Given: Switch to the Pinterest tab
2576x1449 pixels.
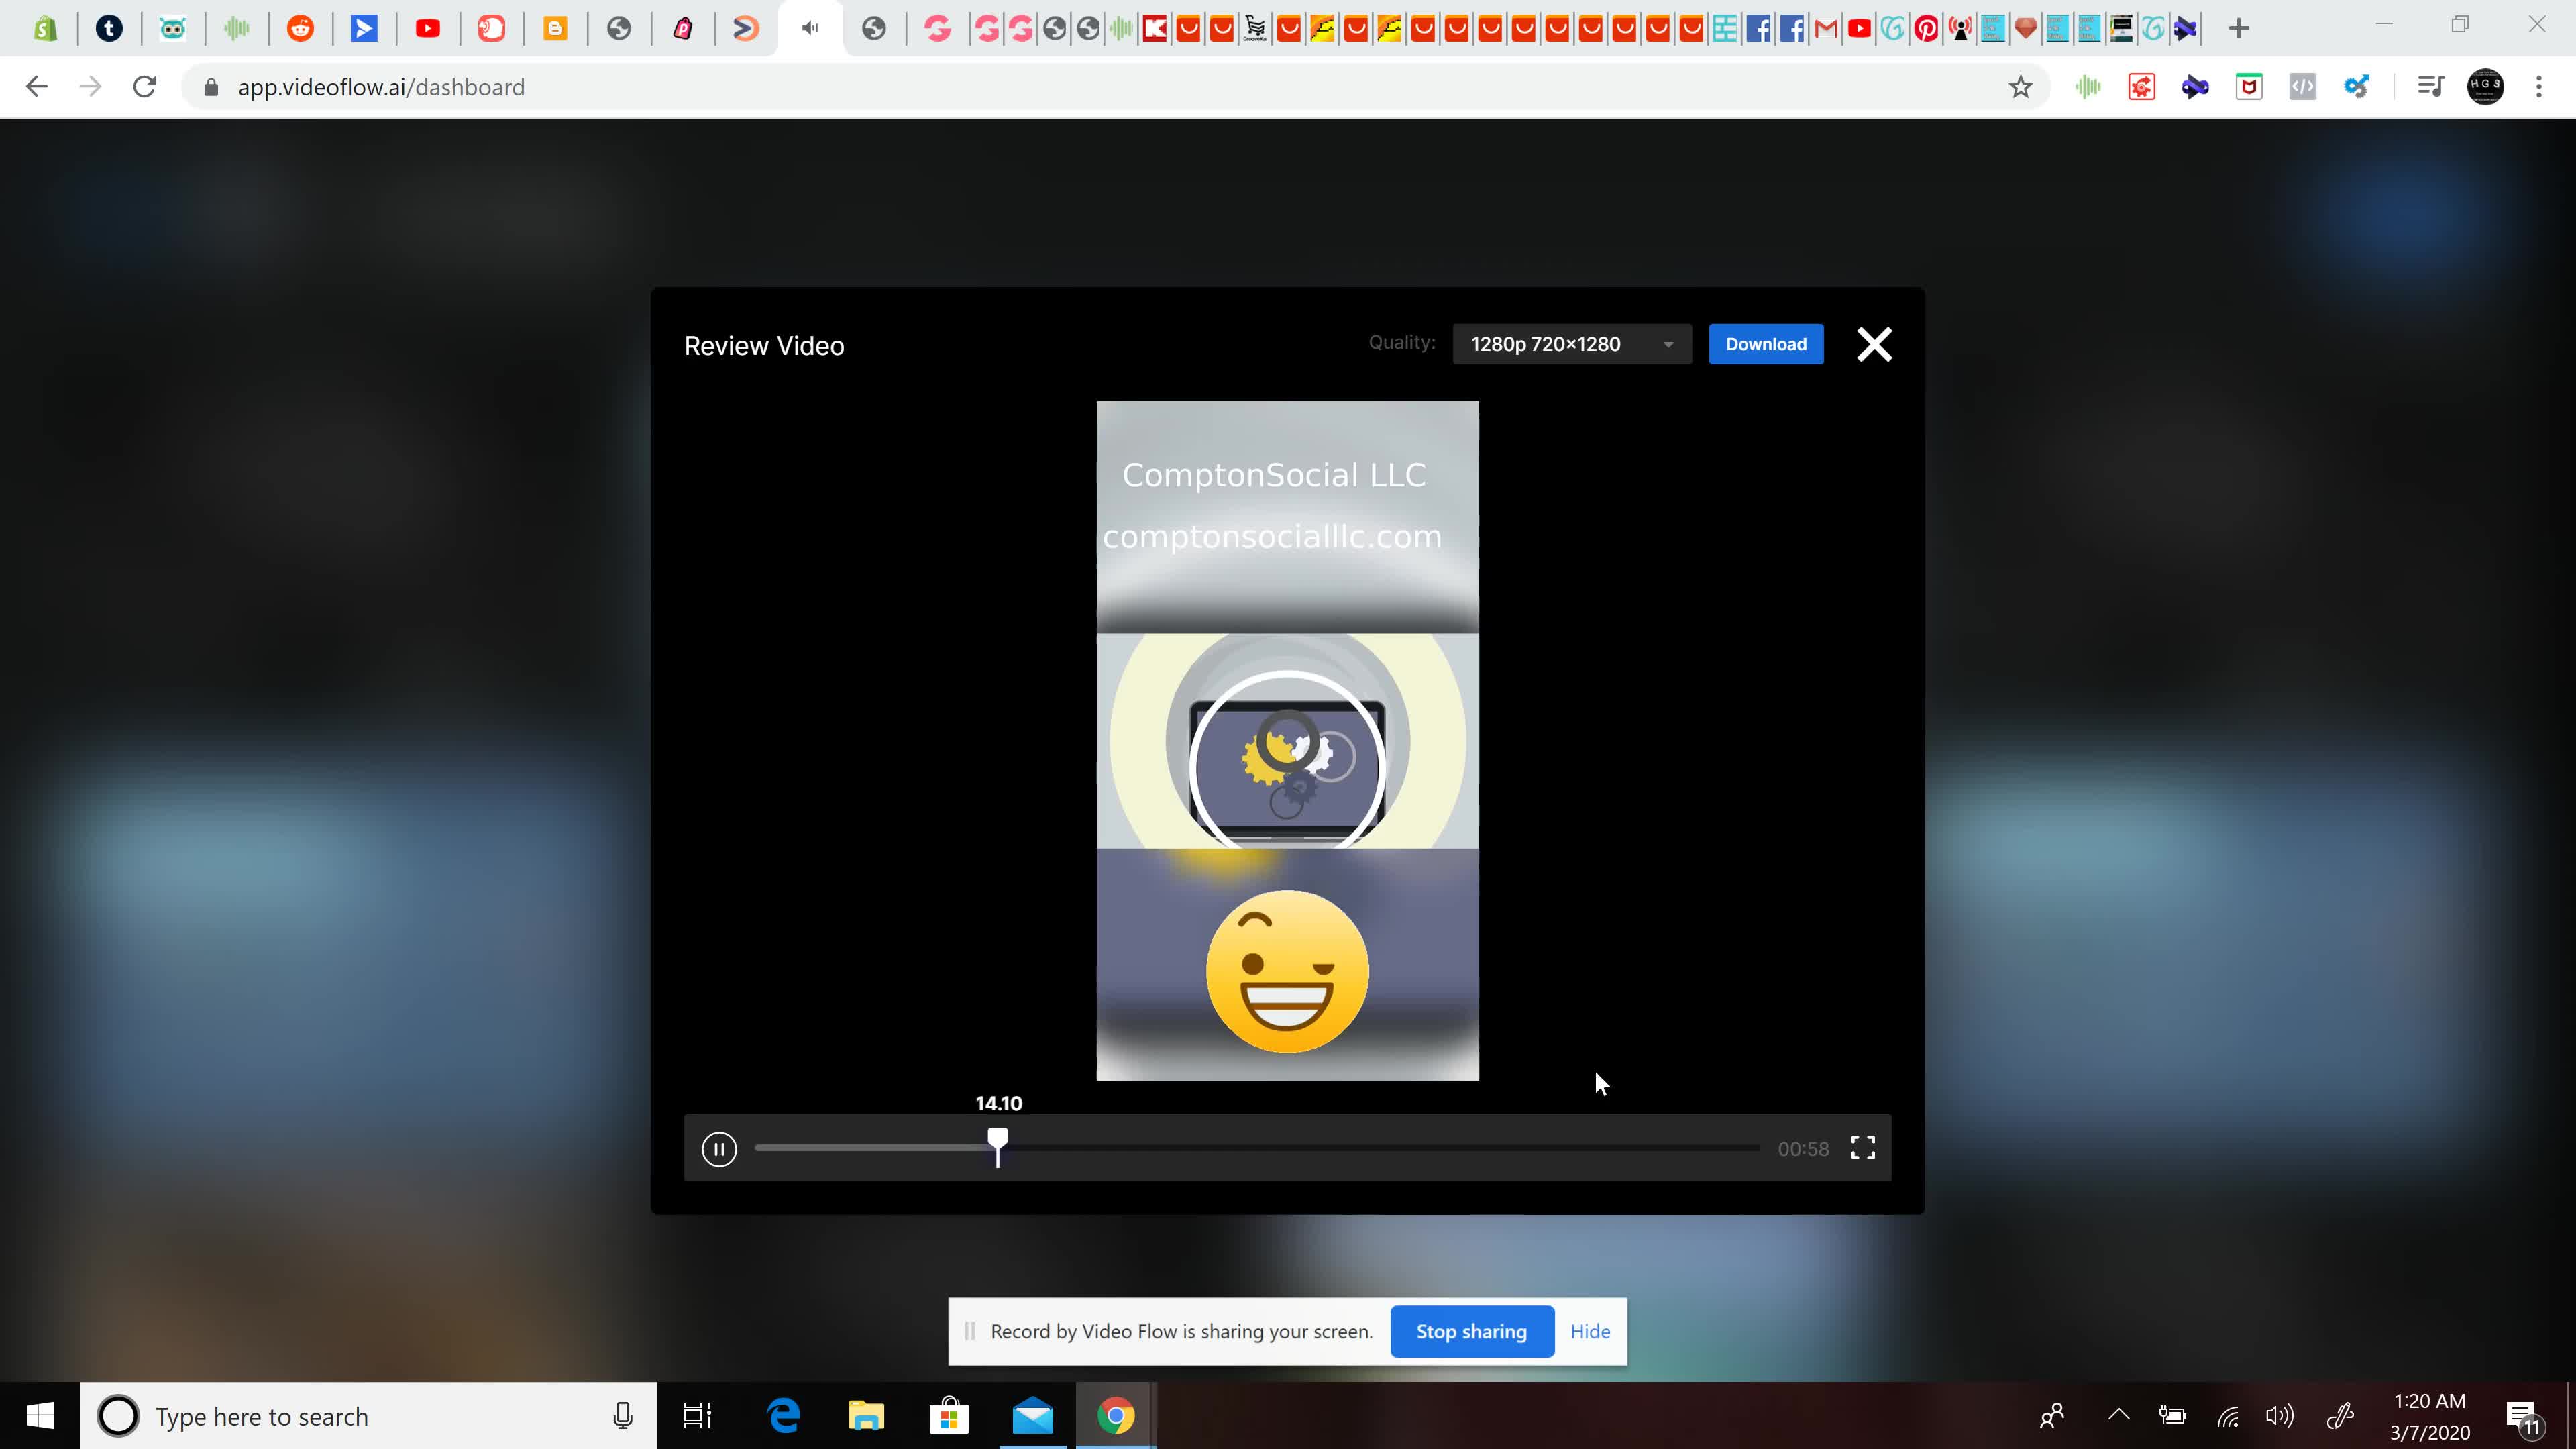Looking at the screenshot, I should (x=1926, y=28).
